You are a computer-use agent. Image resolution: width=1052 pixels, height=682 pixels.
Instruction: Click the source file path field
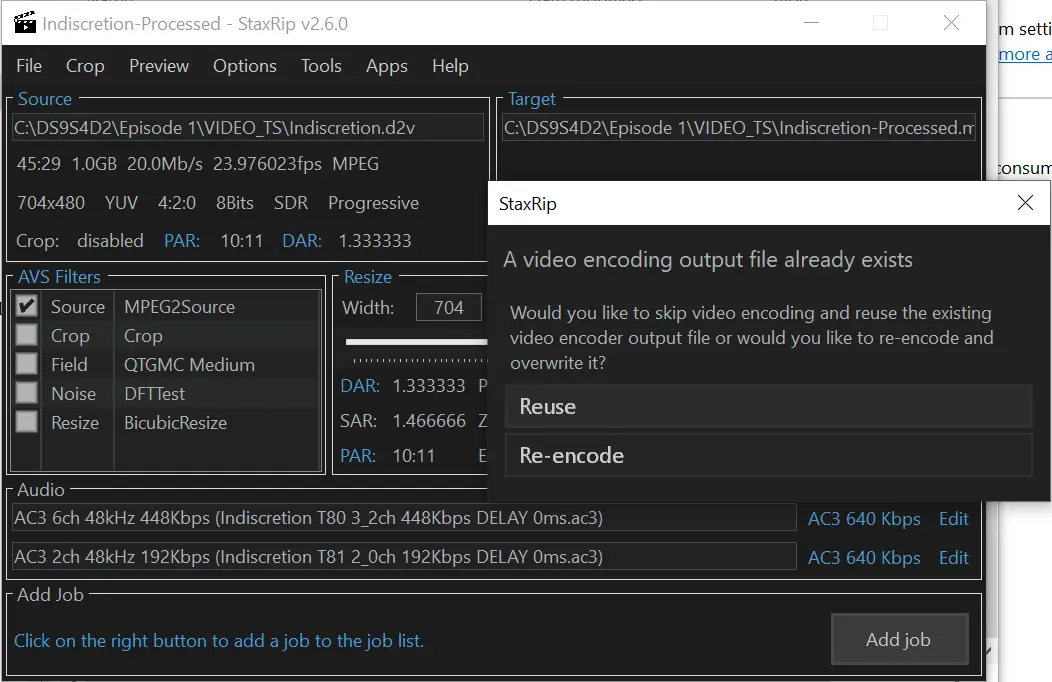tap(248, 127)
